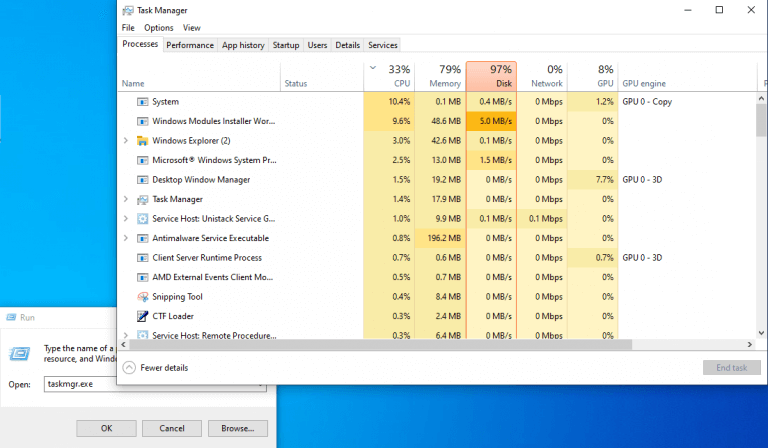Click the Microsoft Windows System Protection icon
768x448 pixels.
[x=142, y=160]
